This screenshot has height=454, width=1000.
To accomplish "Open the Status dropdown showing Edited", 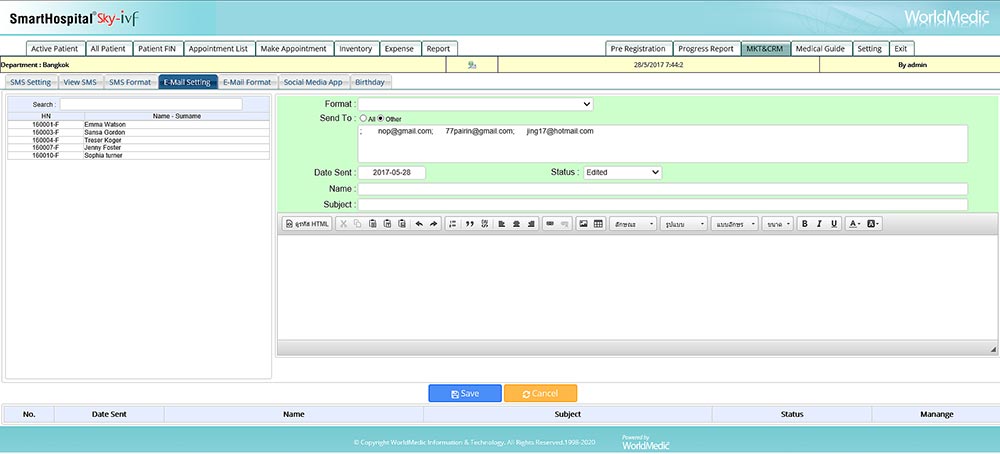I will 622,172.
